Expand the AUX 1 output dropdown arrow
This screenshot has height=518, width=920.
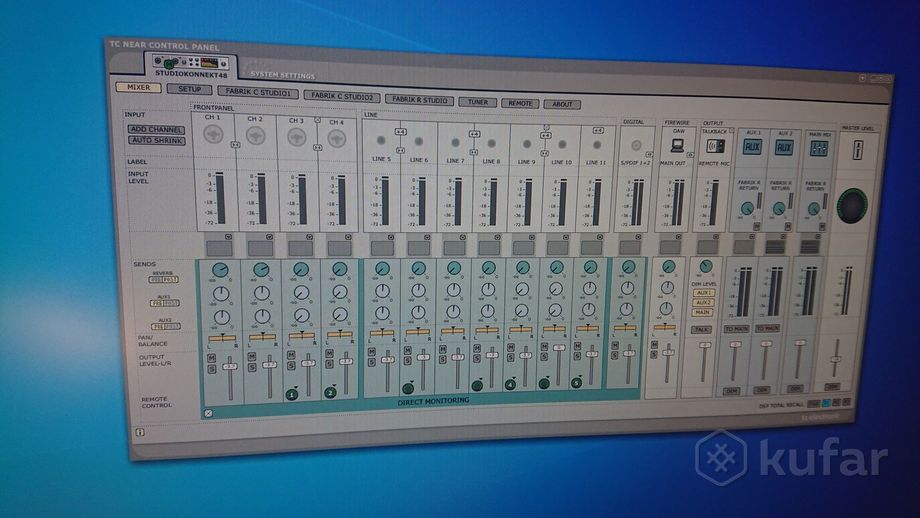pyautogui.click(x=752, y=237)
